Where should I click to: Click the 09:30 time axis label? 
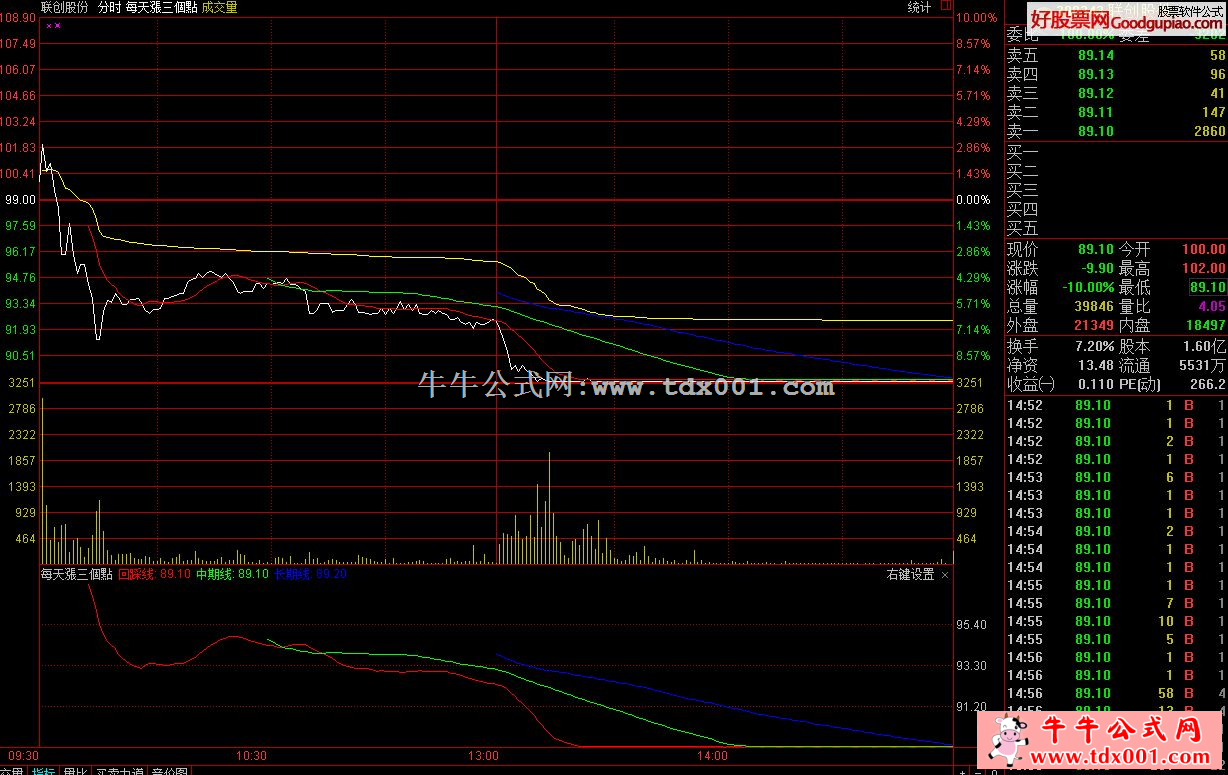pos(21,755)
